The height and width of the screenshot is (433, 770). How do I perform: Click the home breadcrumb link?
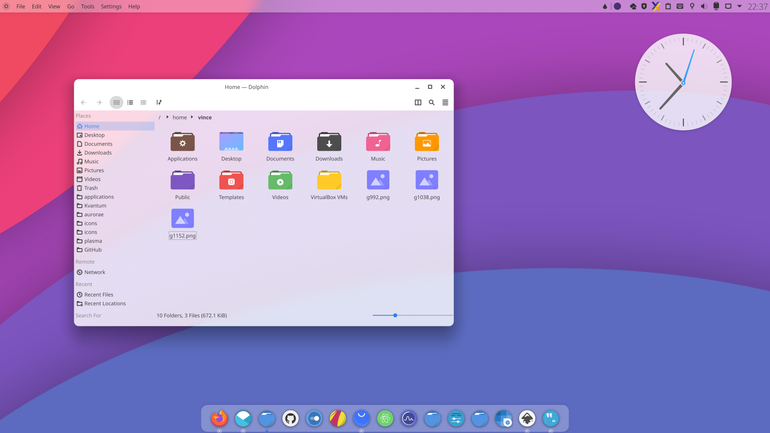pos(180,117)
